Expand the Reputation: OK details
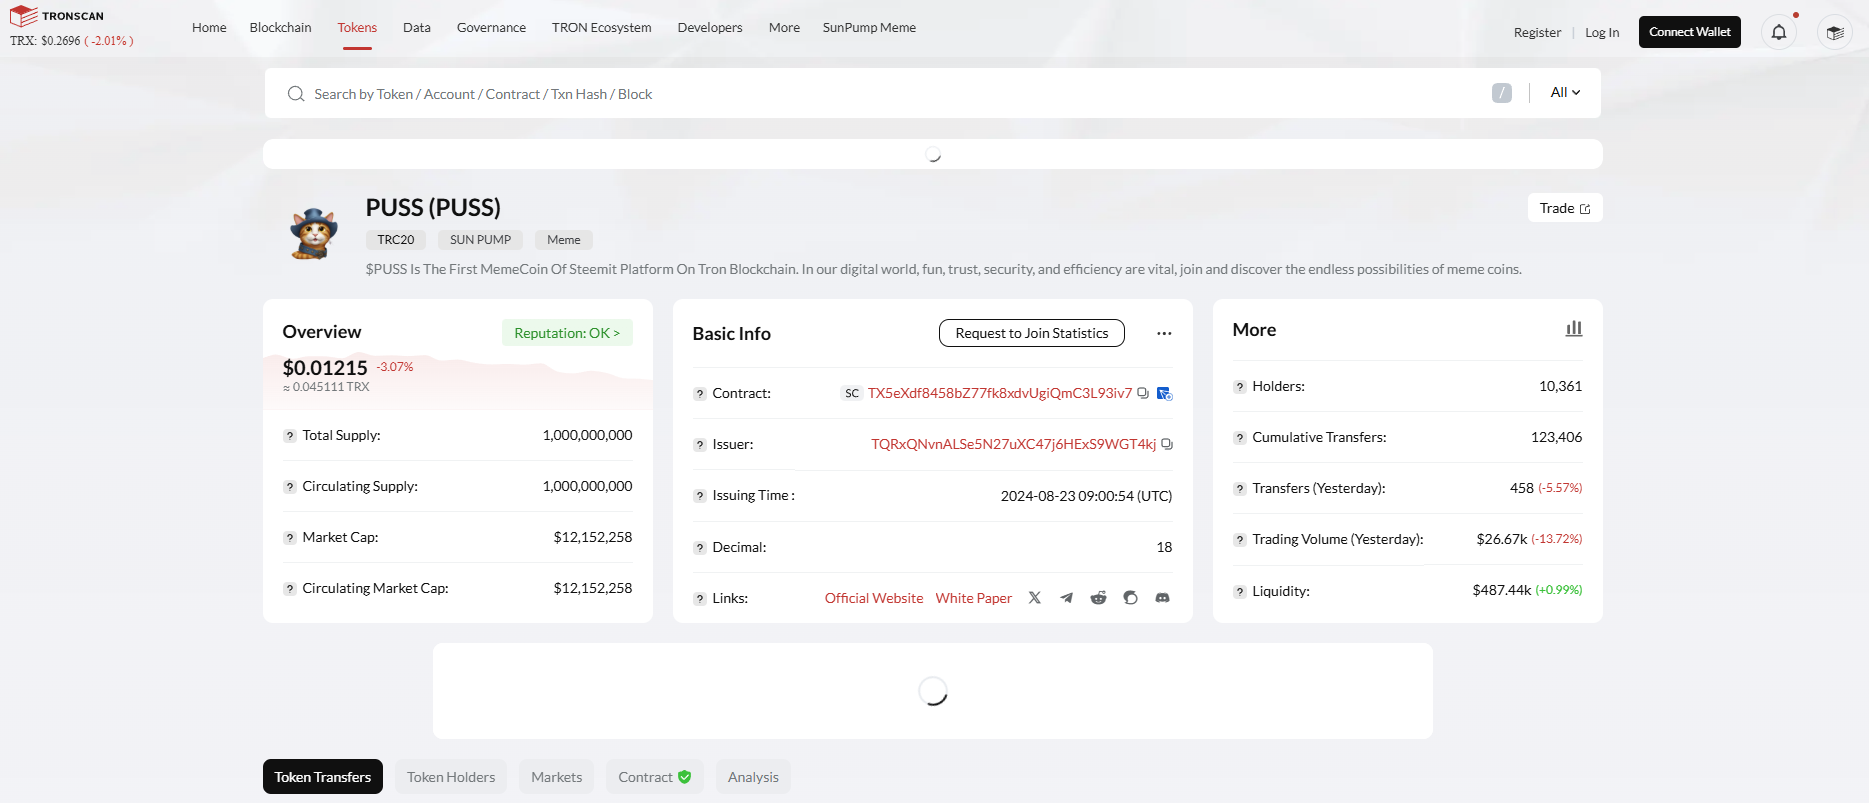The width and height of the screenshot is (1869, 803). [567, 333]
